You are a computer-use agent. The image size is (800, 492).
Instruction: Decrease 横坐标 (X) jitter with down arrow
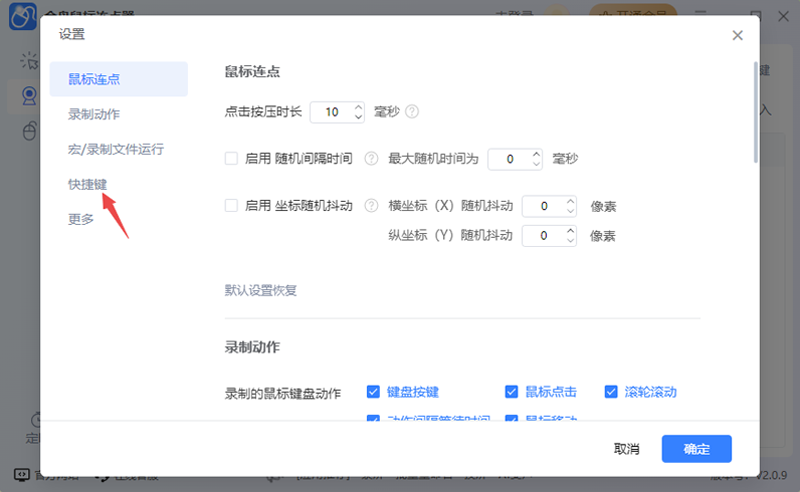tap(570, 211)
